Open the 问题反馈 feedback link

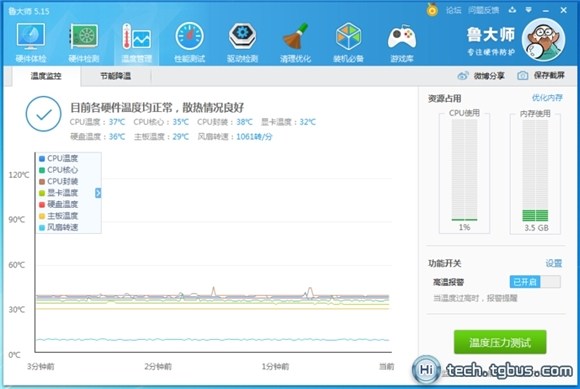(x=483, y=10)
